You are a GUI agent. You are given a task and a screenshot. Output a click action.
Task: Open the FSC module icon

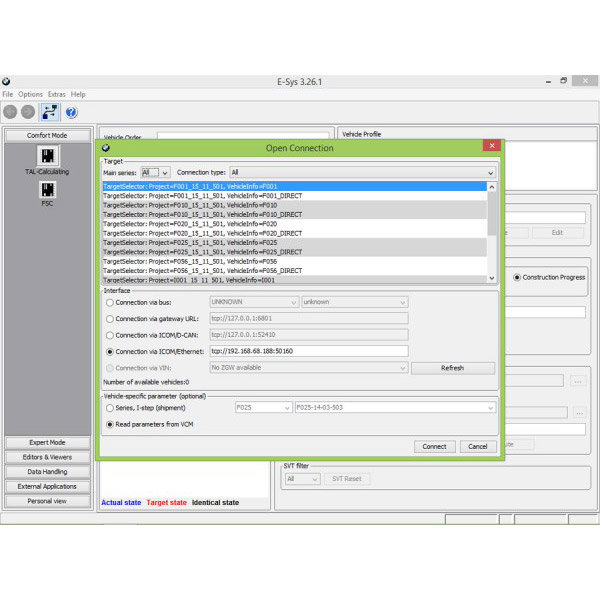tap(47, 189)
